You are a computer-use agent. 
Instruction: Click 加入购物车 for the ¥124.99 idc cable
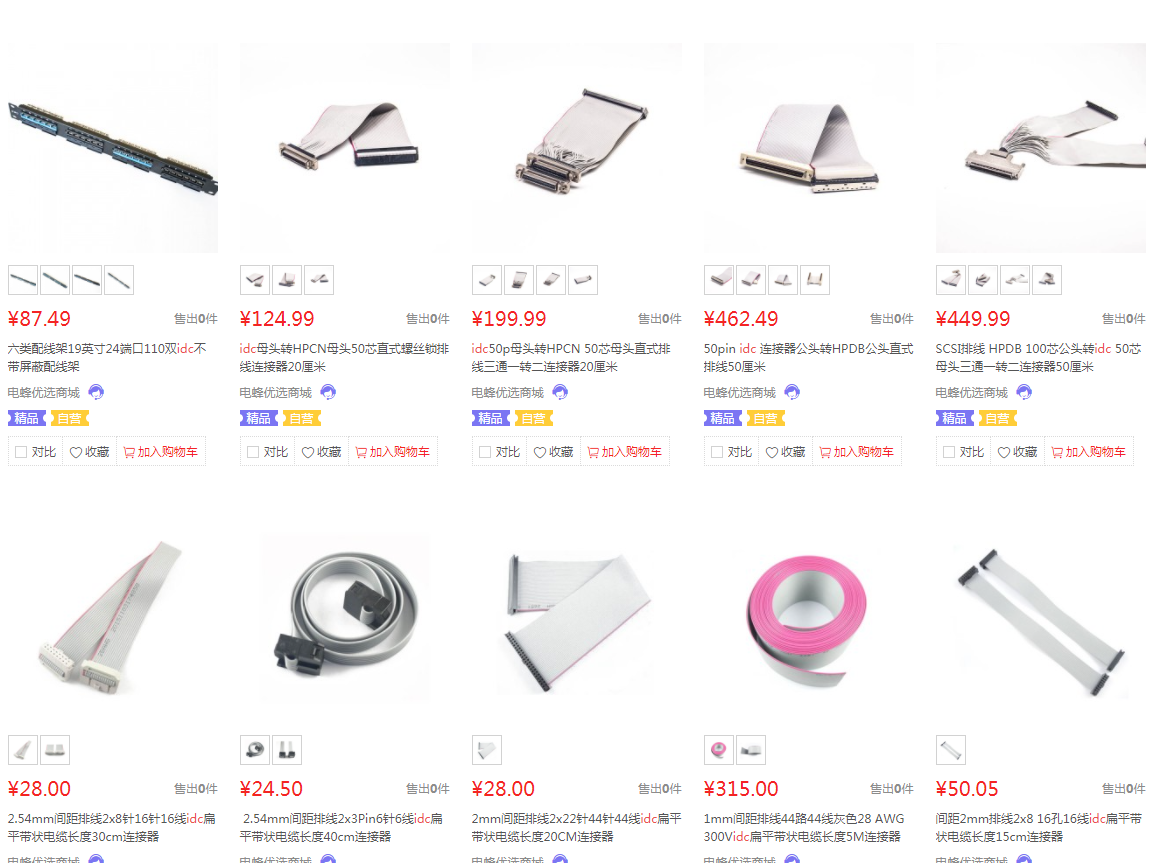[393, 452]
